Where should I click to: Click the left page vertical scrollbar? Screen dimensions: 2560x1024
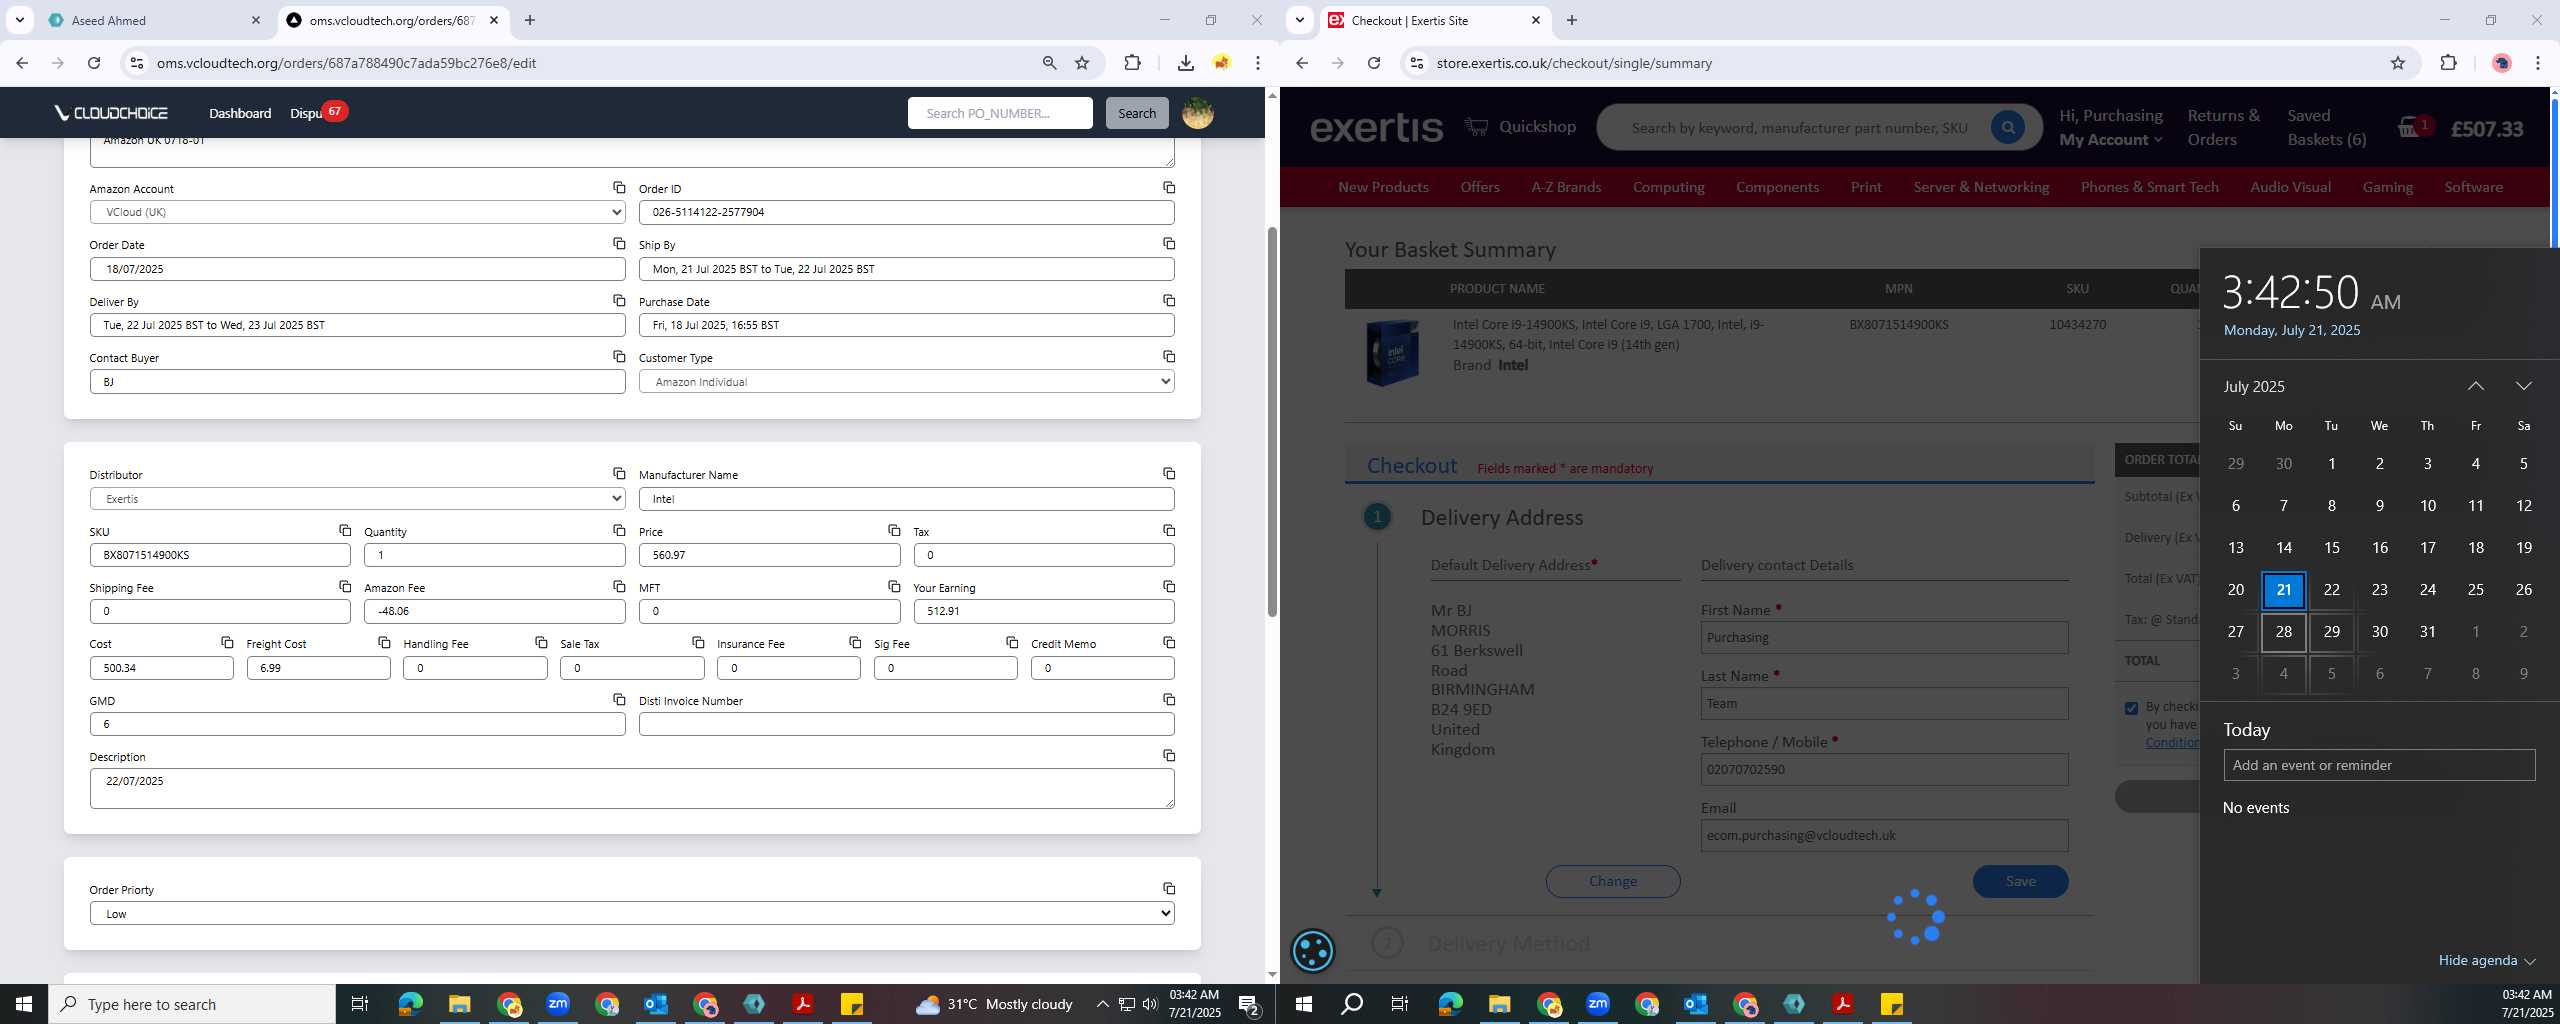[1272, 421]
